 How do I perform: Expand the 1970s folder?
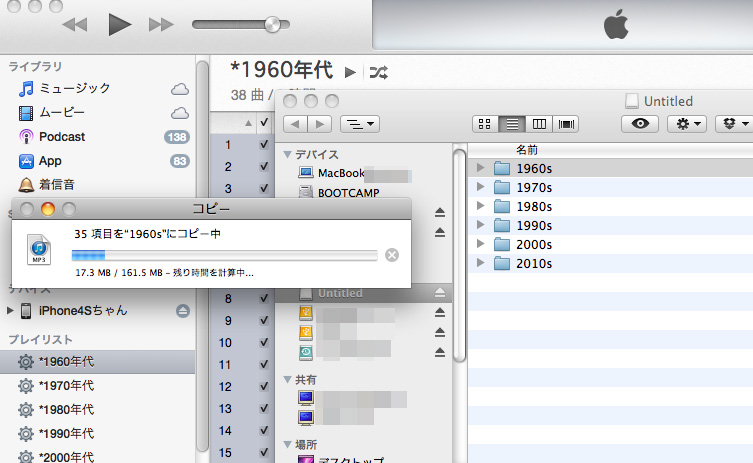[x=480, y=187]
